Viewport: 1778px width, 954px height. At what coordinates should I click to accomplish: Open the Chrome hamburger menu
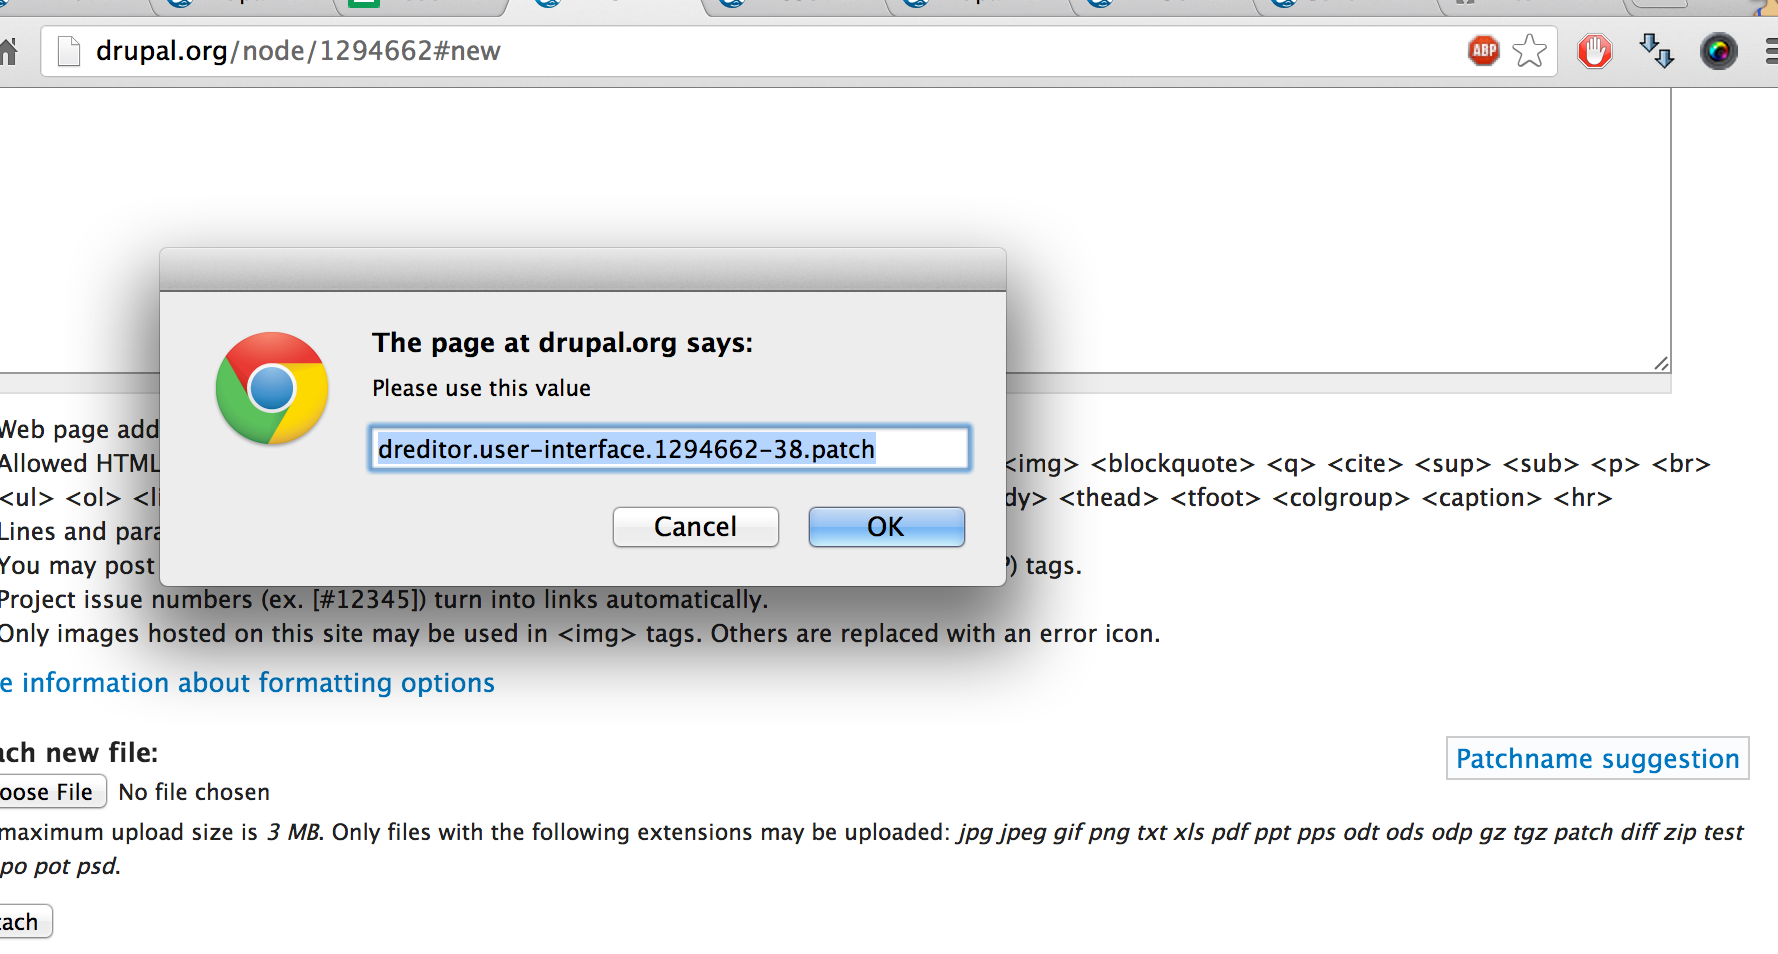(1771, 51)
